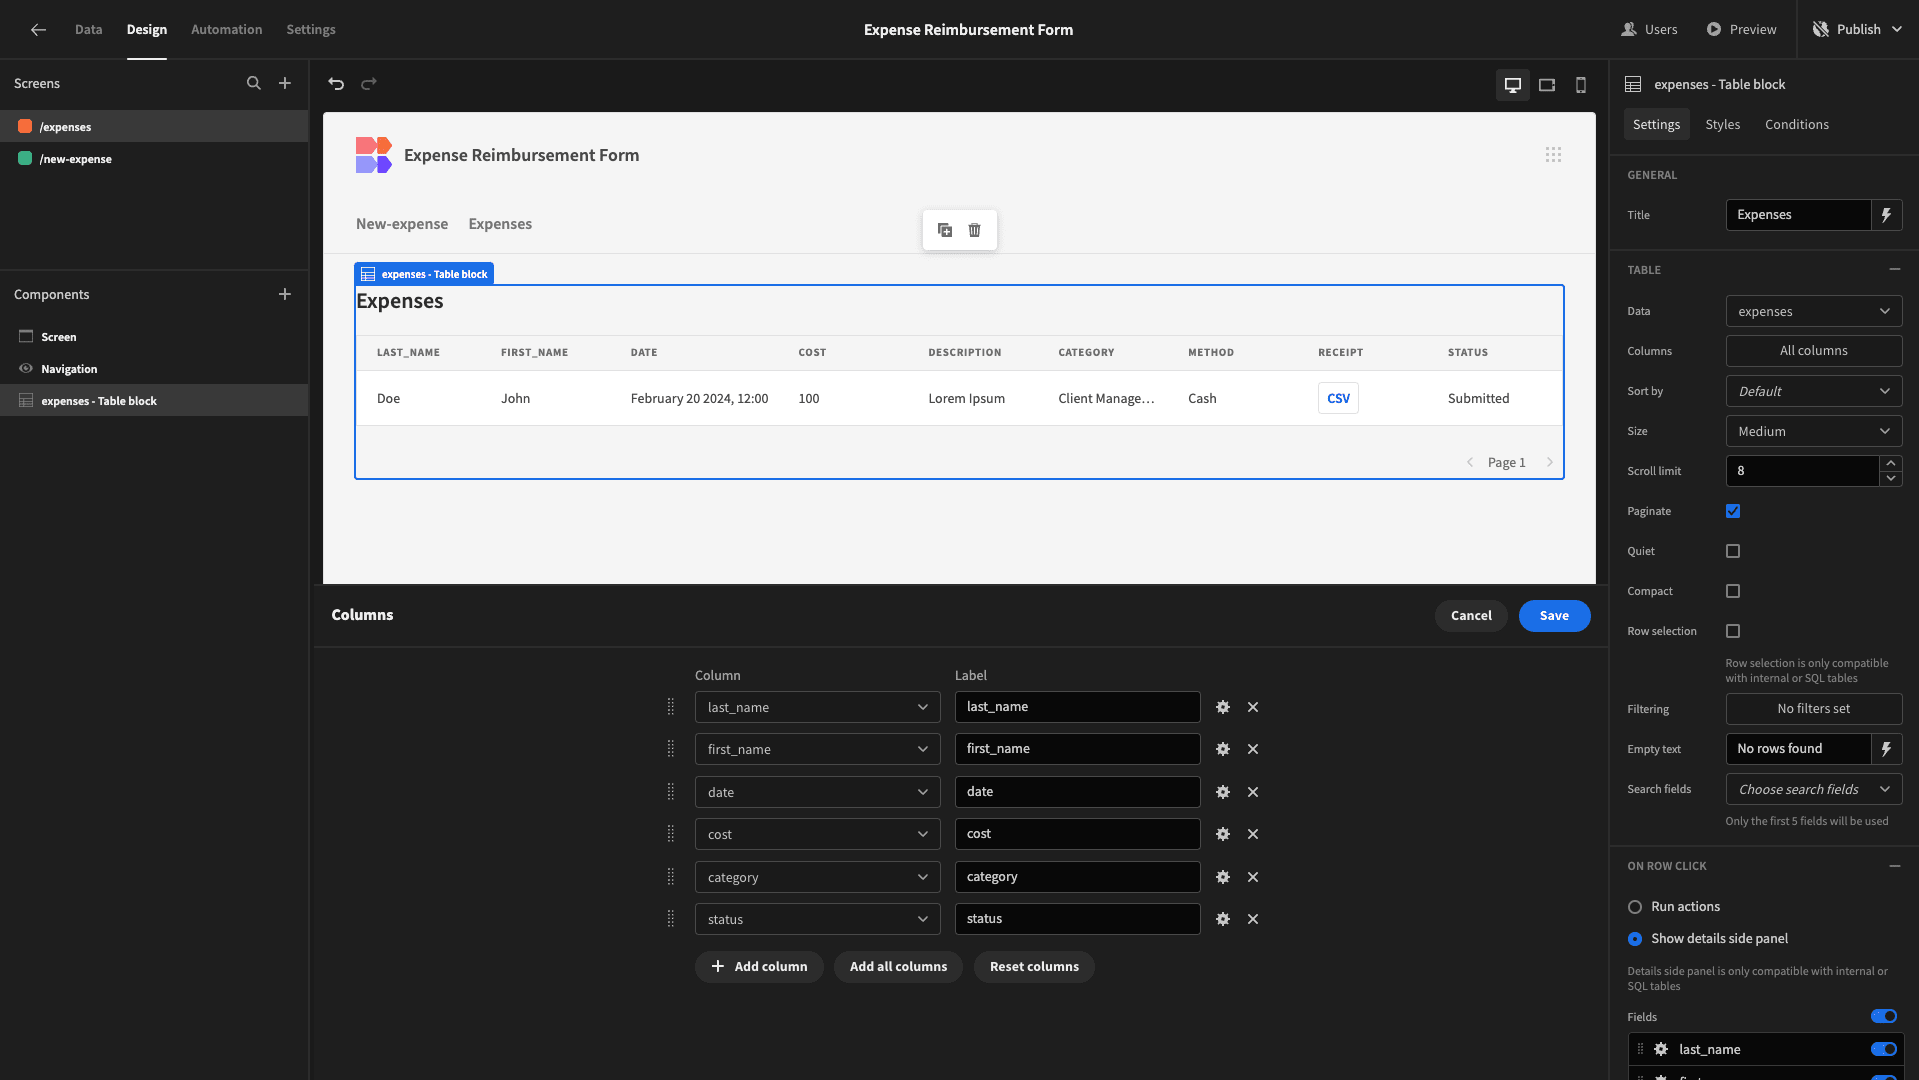Switch to the Styles tab
The height and width of the screenshot is (1080, 1919).
pyautogui.click(x=1722, y=125)
